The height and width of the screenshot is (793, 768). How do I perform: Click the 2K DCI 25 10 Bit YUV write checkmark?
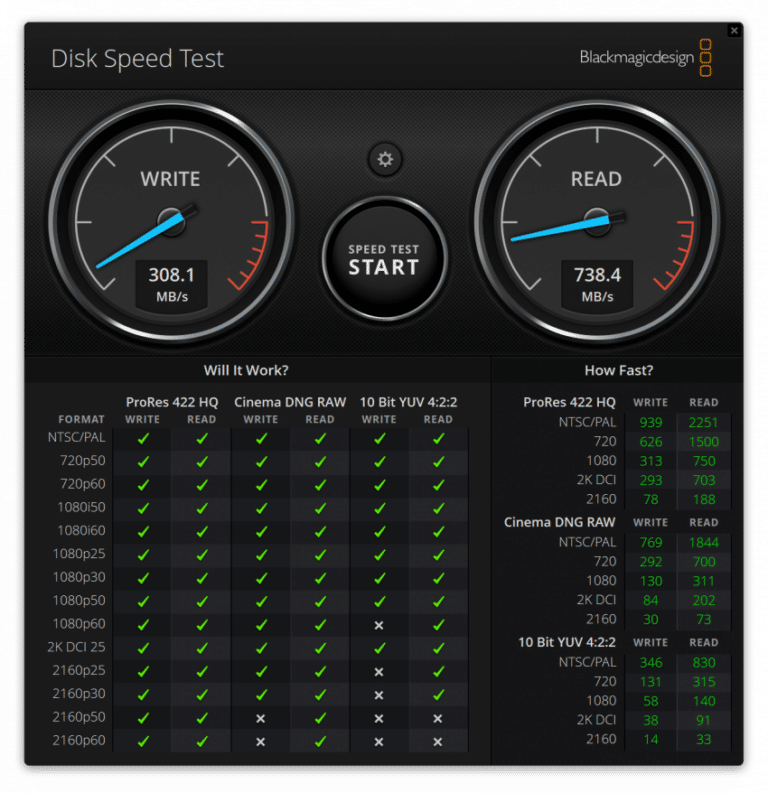point(379,648)
